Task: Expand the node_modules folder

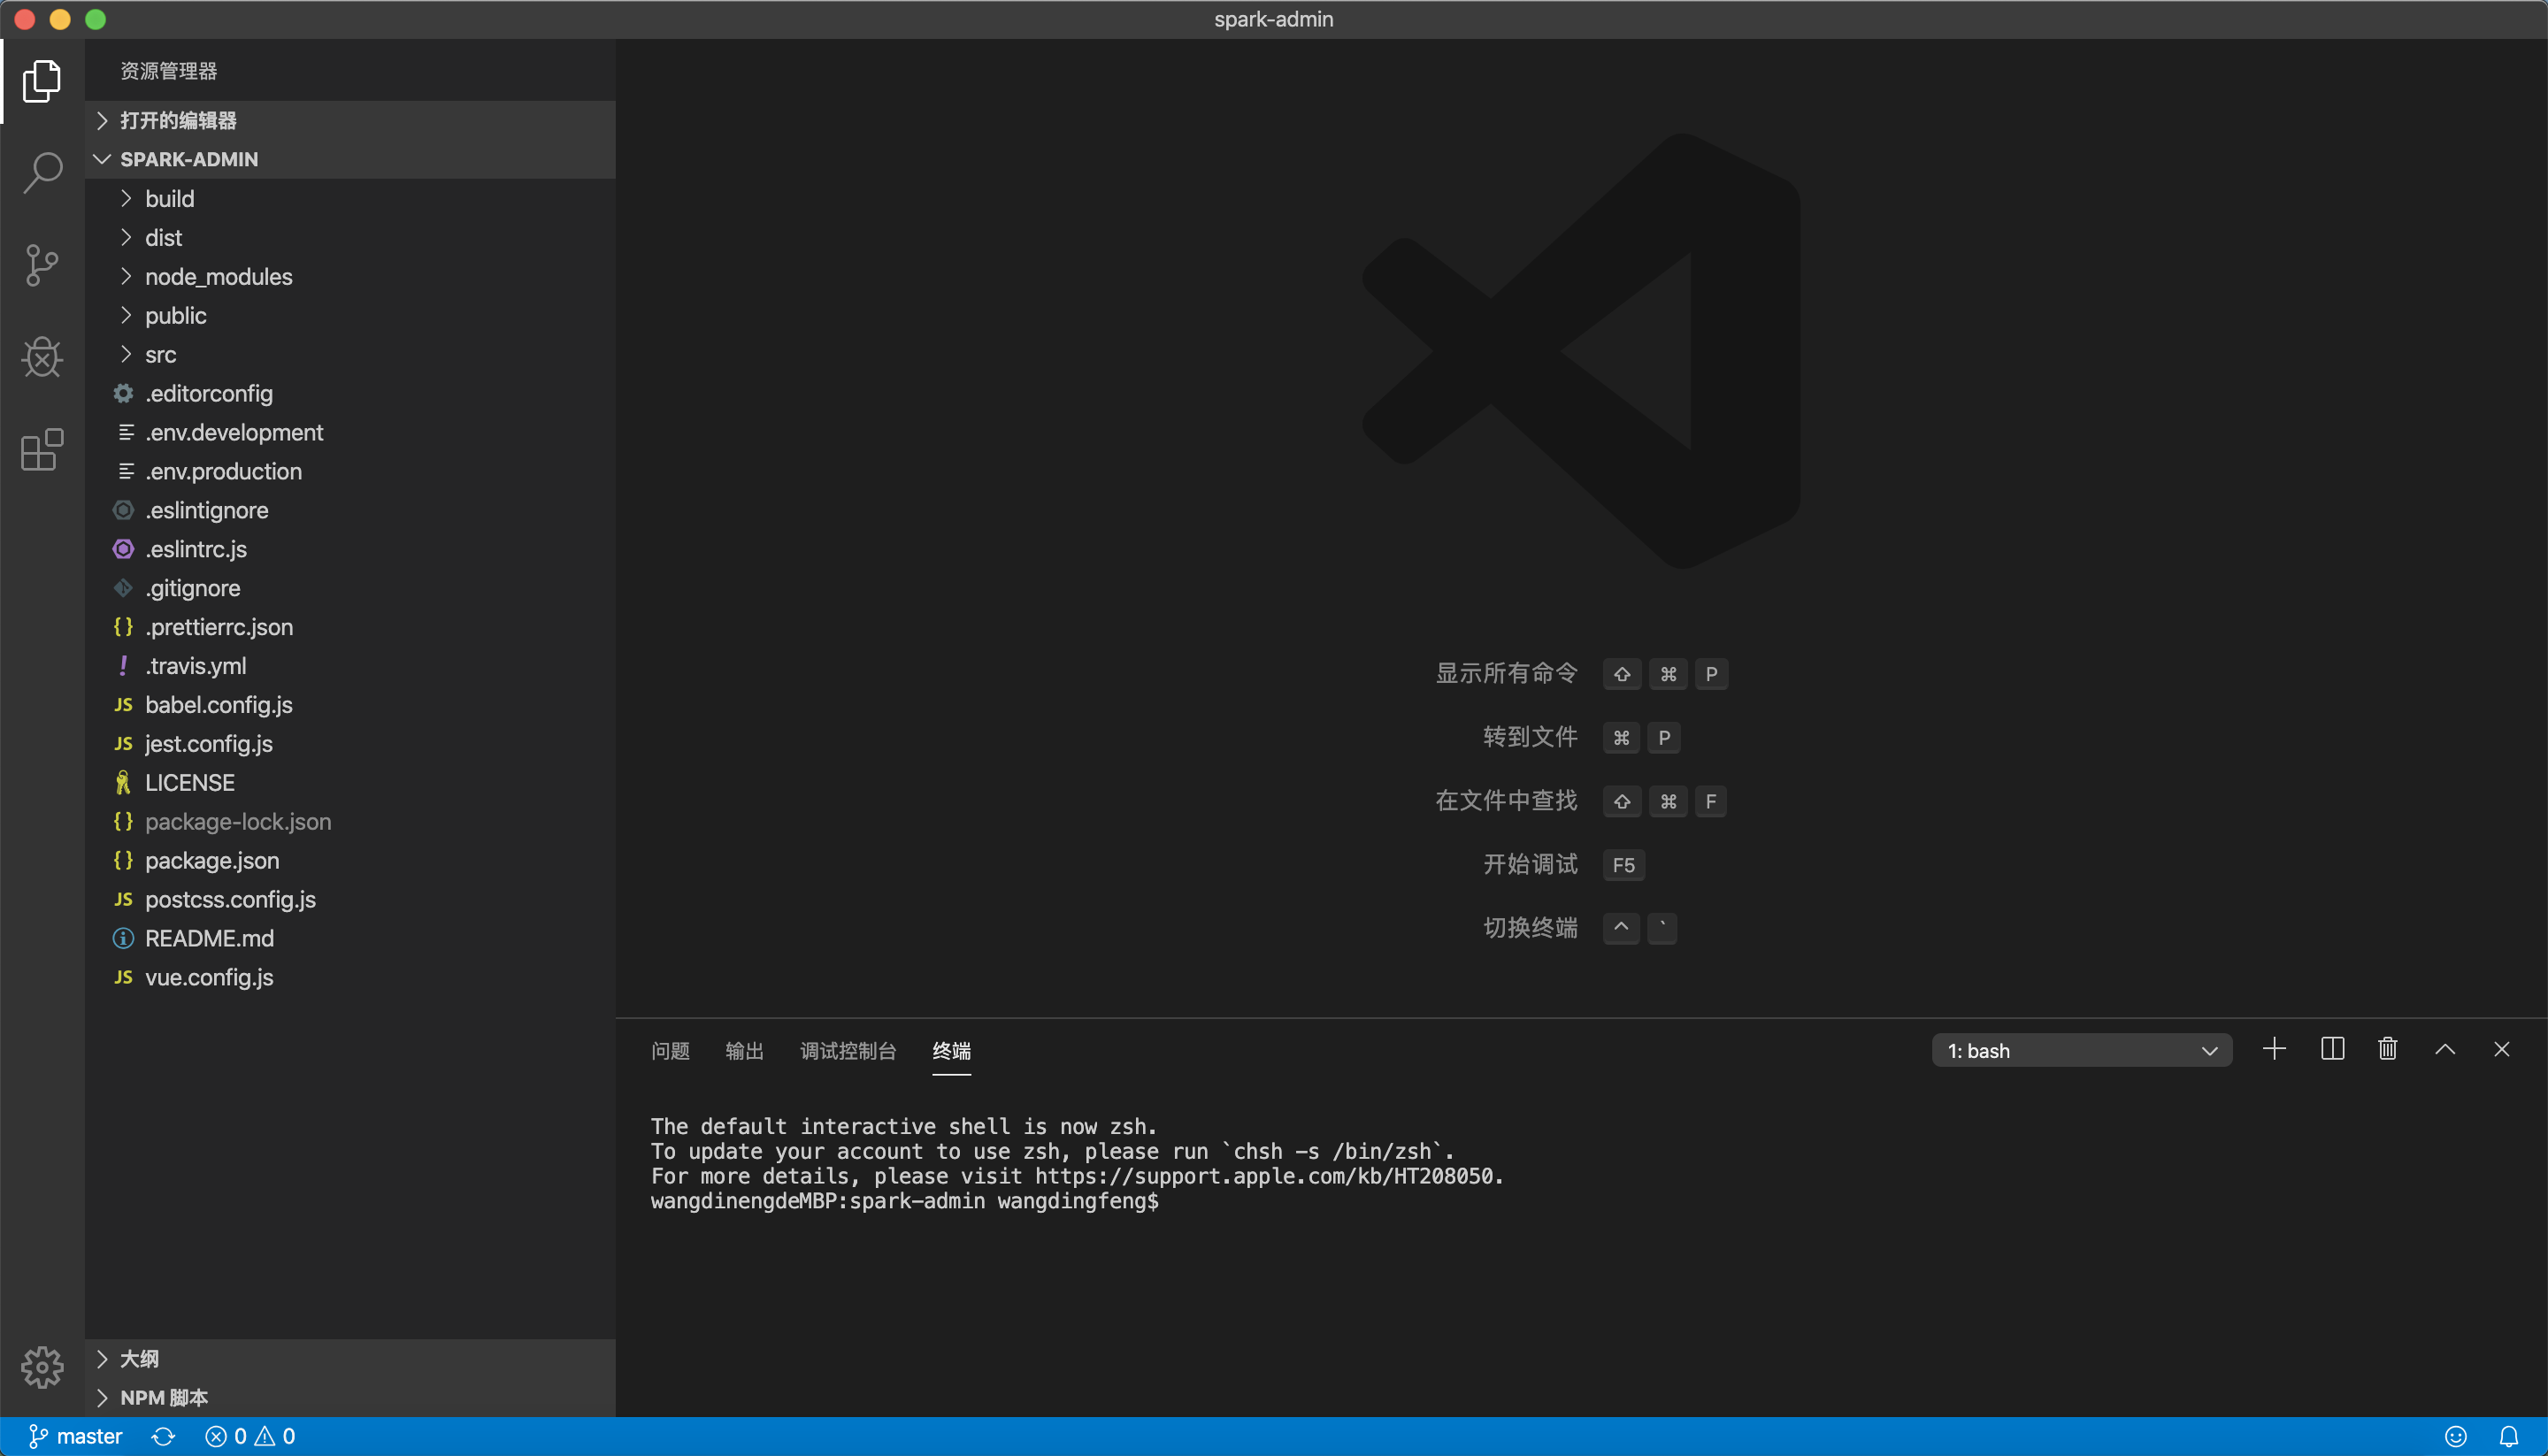Action: [x=218, y=276]
